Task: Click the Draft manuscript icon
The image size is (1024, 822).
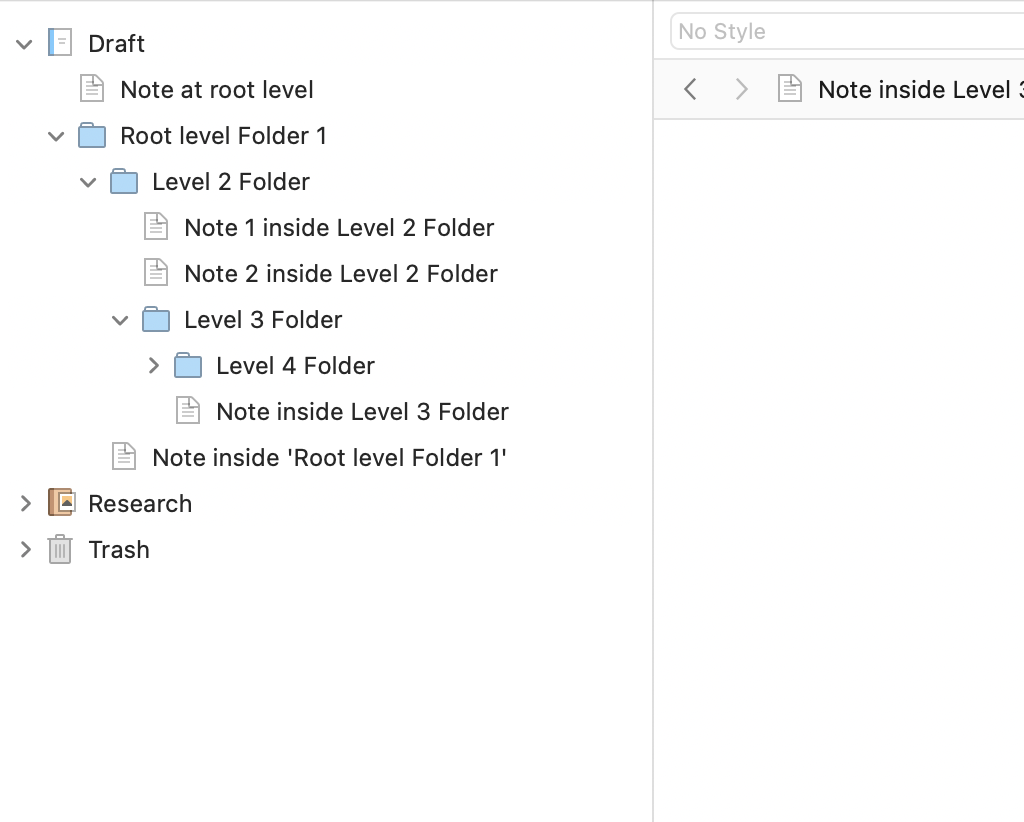Action: pos(60,43)
